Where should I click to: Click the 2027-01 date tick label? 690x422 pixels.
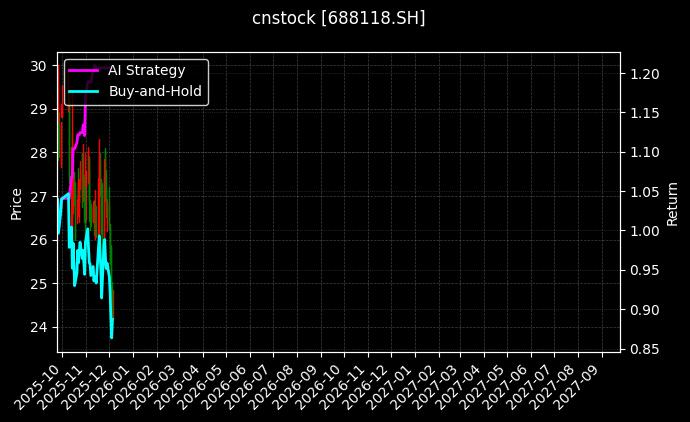point(397,384)
